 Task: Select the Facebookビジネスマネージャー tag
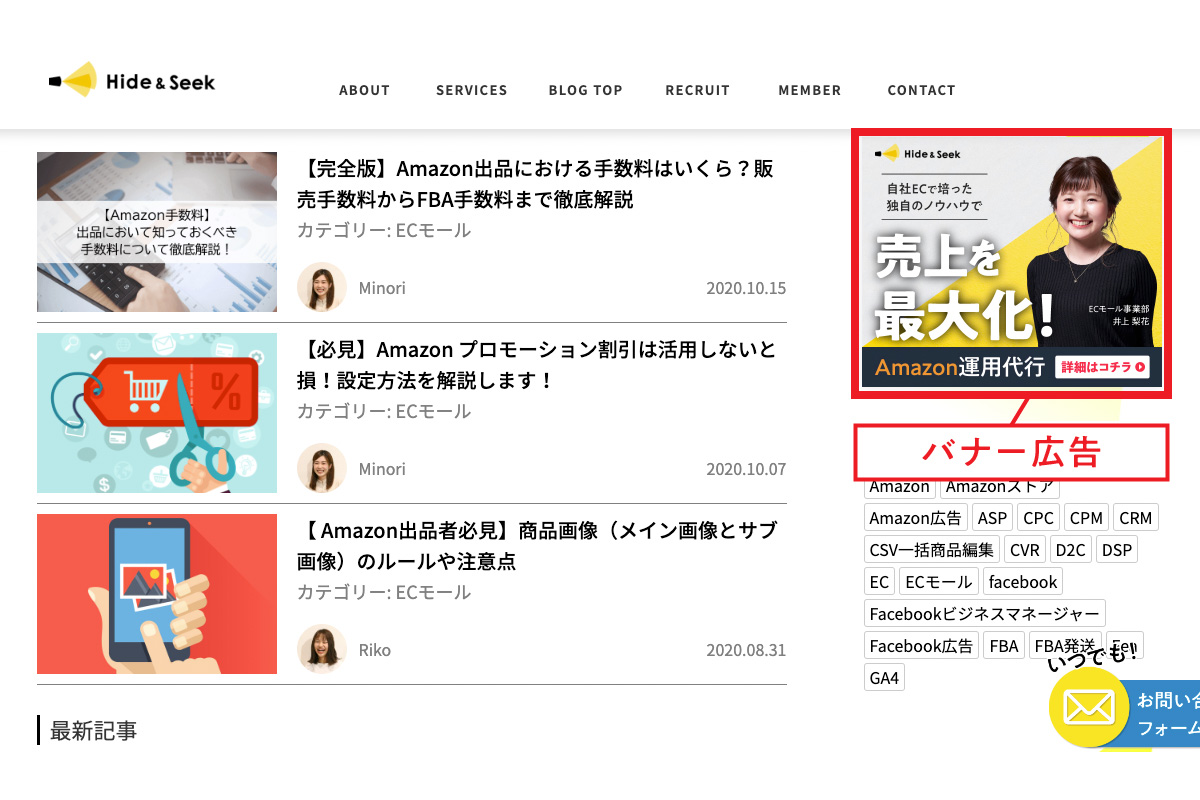[985, 614]
